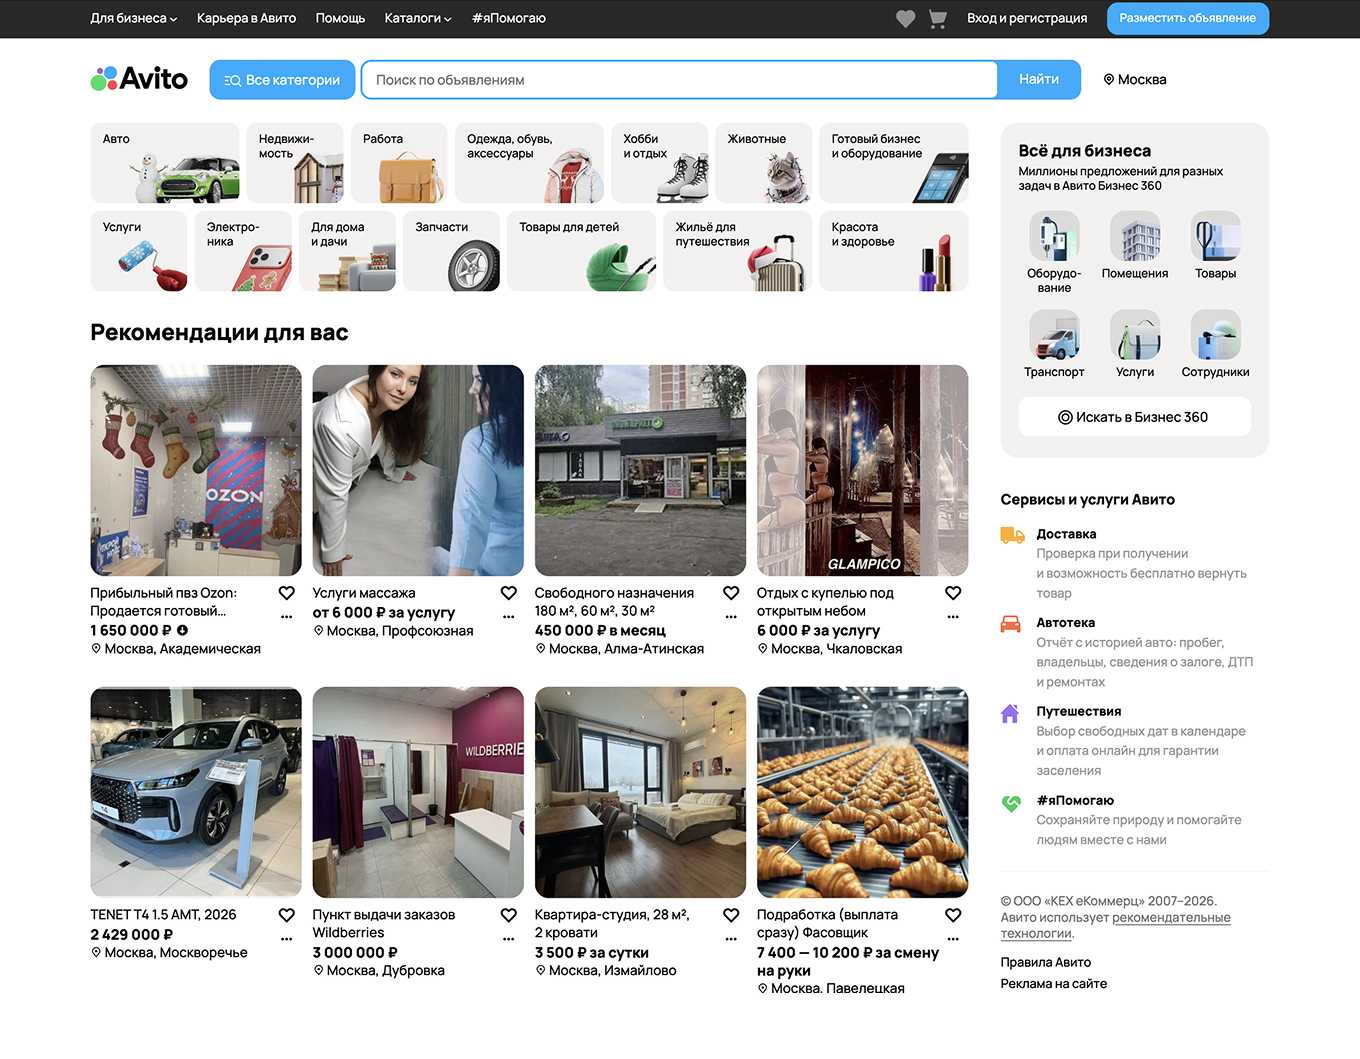Open the favorites heart icon in top bar
Image resolution: width=1360 pixels, height=1059 pixels.
[905, 19]
